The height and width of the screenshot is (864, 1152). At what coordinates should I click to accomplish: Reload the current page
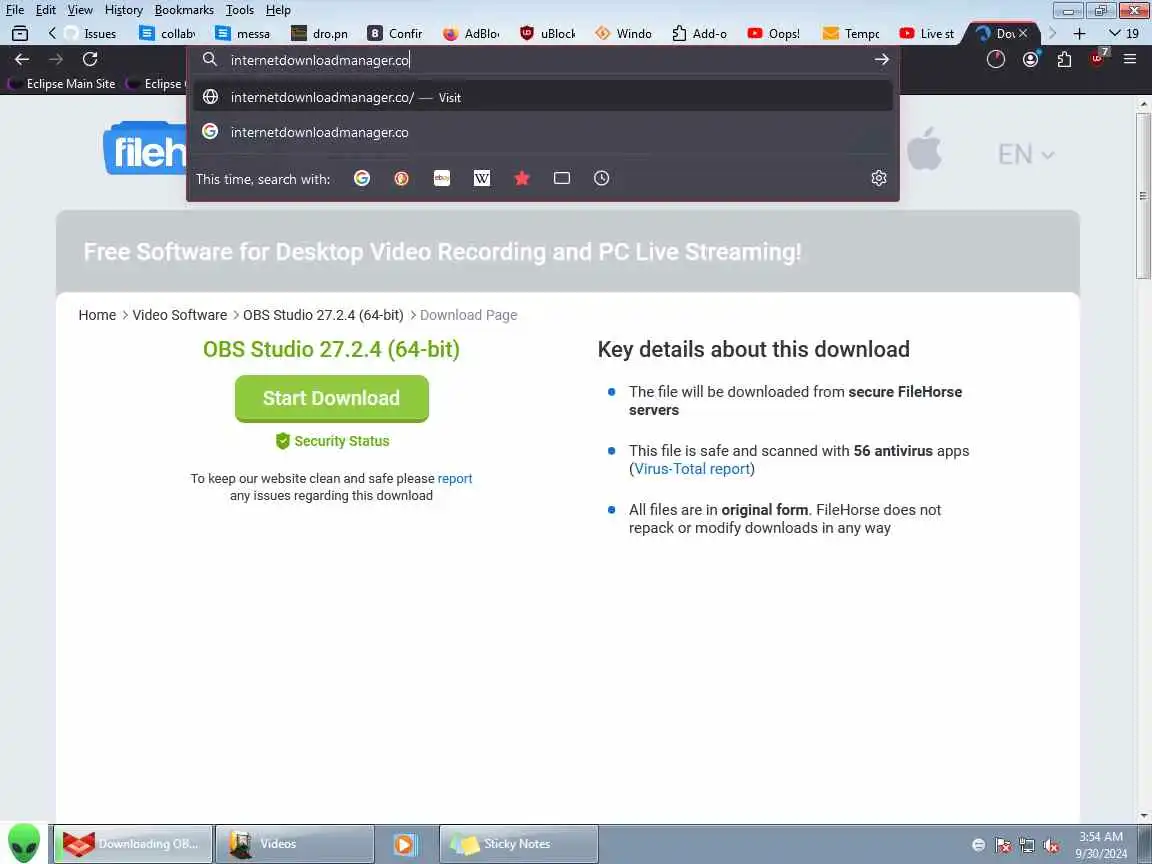coord(90,59)
